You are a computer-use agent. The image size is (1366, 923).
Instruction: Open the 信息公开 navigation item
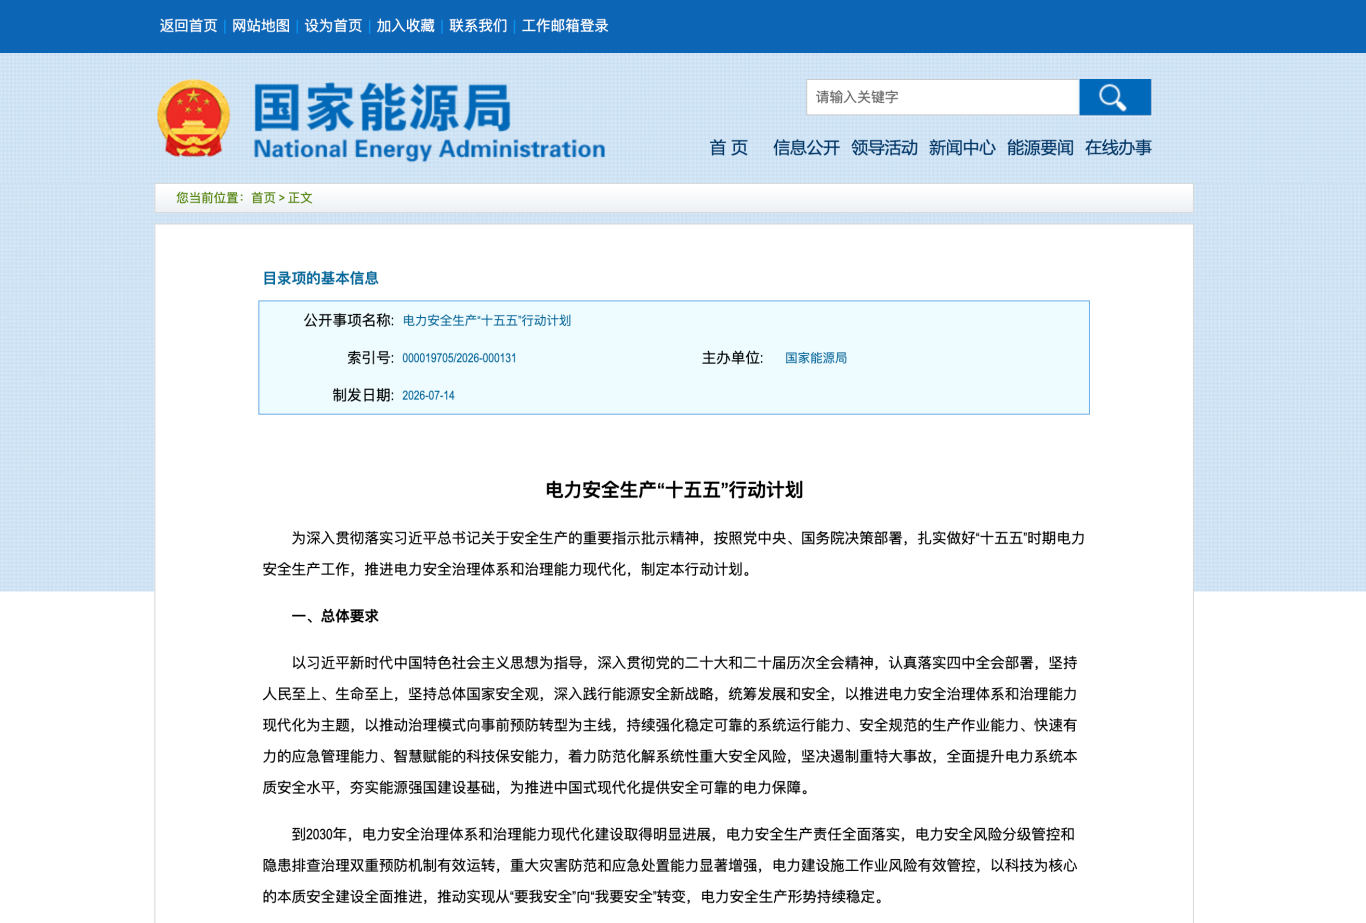click(806, 148)
